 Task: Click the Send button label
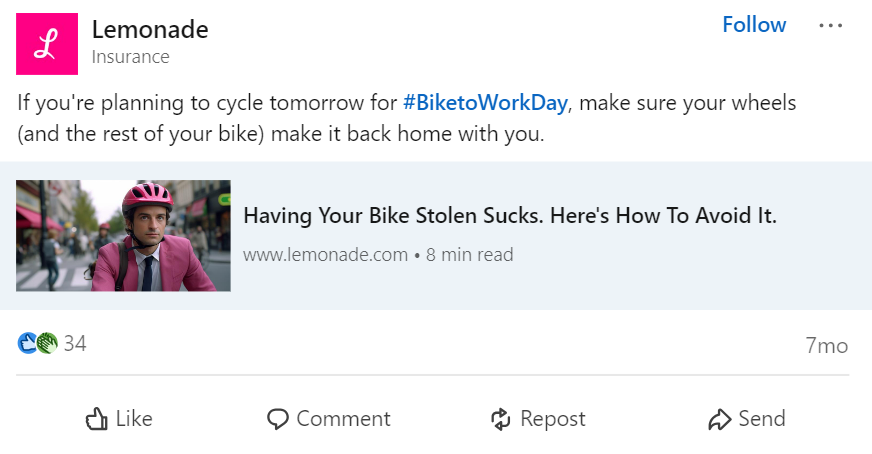pyautogui.click(x=762, y=419)
